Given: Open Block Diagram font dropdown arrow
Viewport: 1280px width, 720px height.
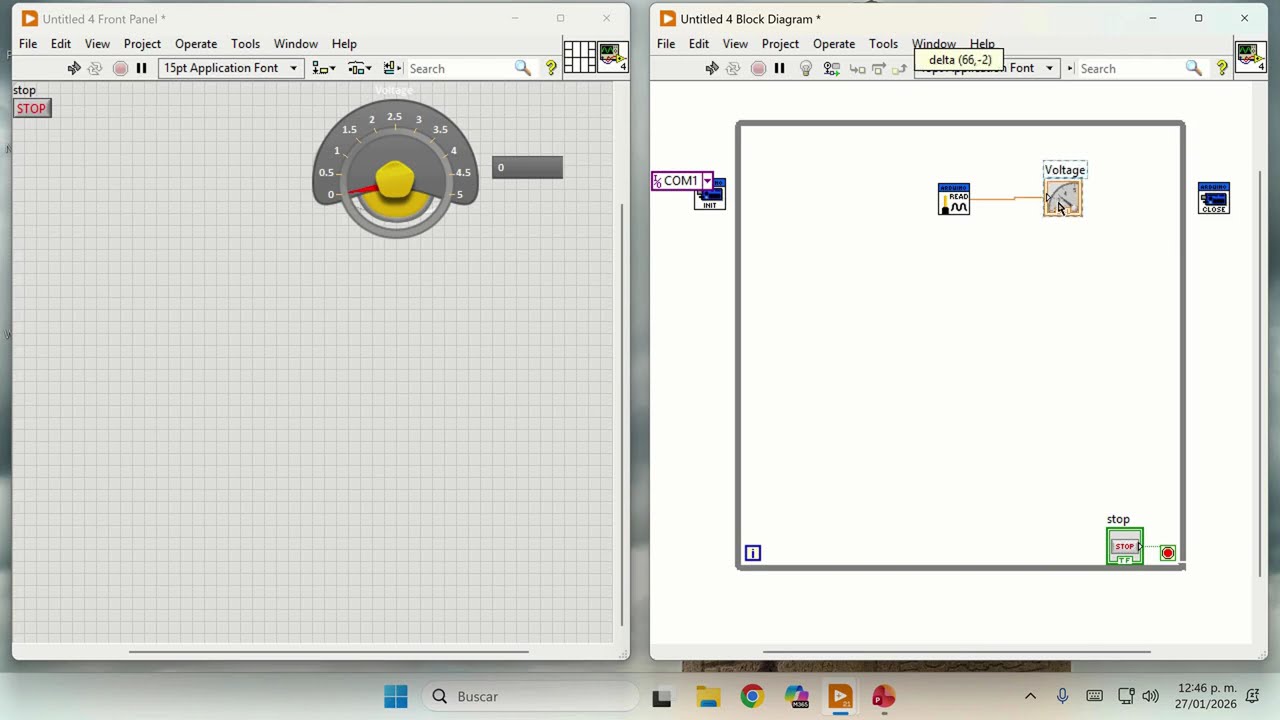Looking at the screenshot, I should point(1049,68).
